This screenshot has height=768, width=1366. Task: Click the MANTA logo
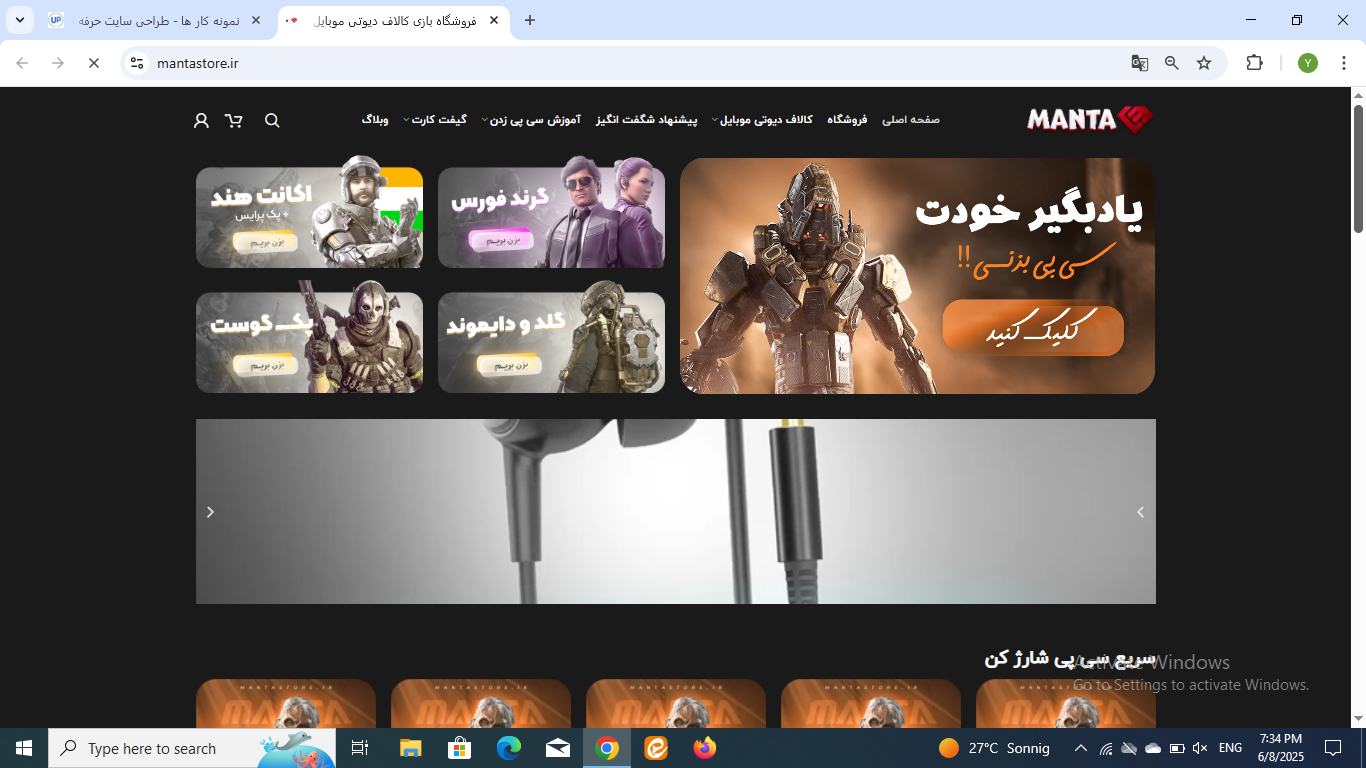click(1089, 120)
